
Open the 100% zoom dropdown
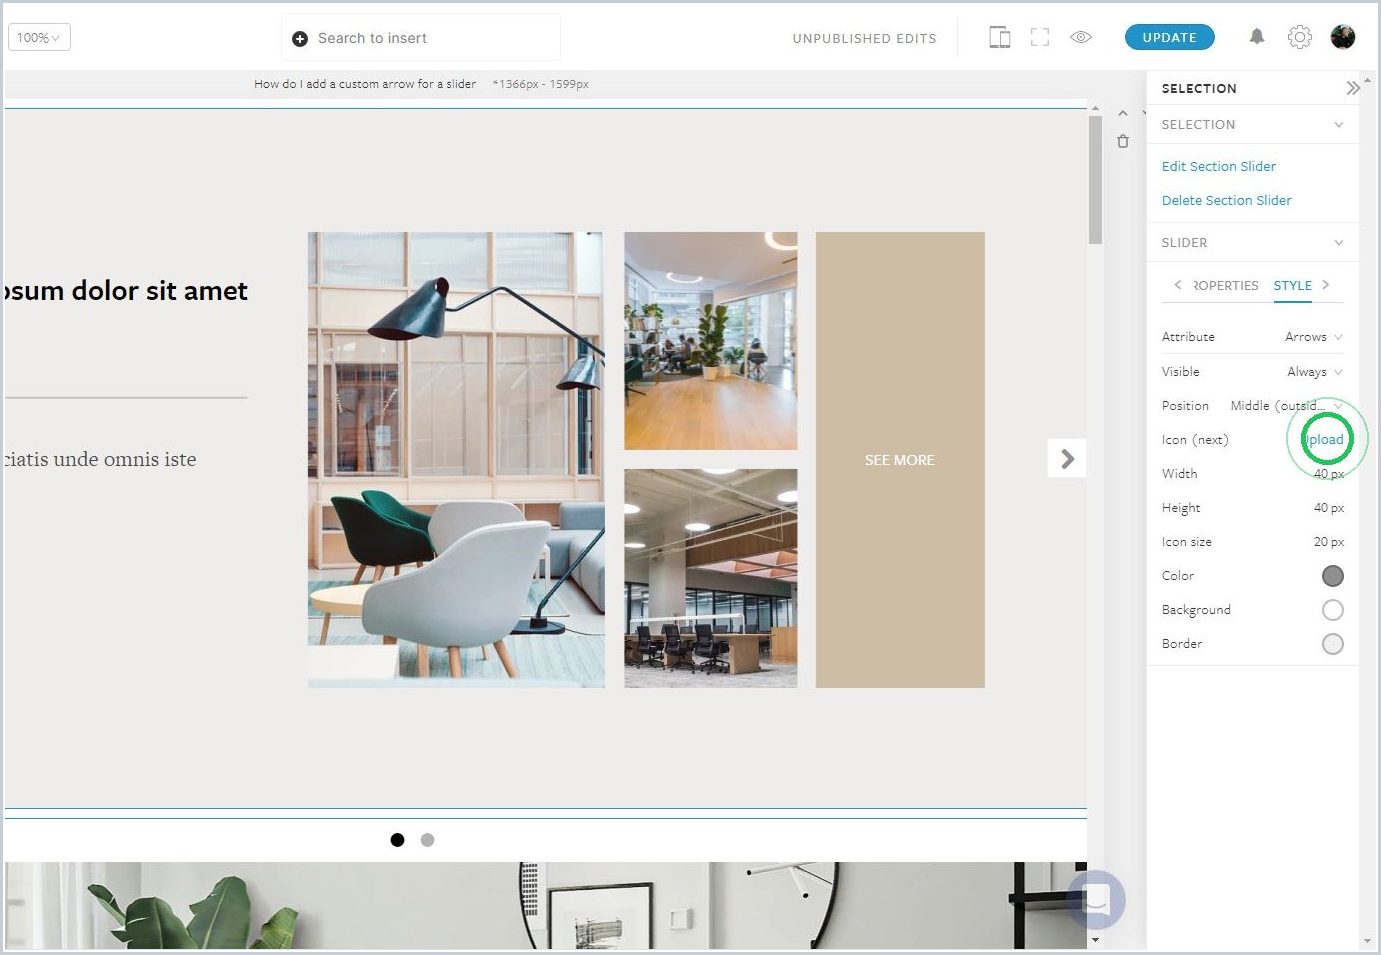point(39,38)
